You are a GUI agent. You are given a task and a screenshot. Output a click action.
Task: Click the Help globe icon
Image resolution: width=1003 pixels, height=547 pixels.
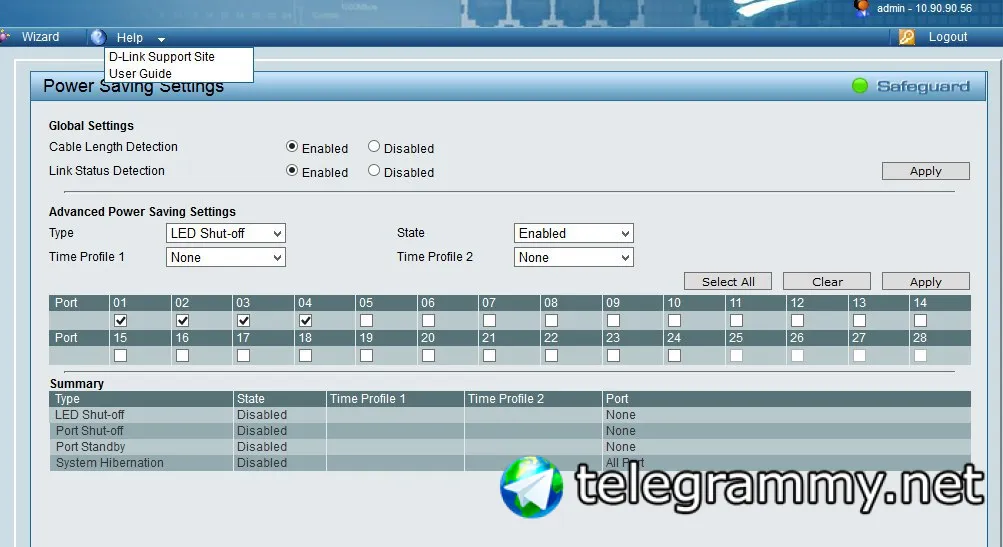98,37
